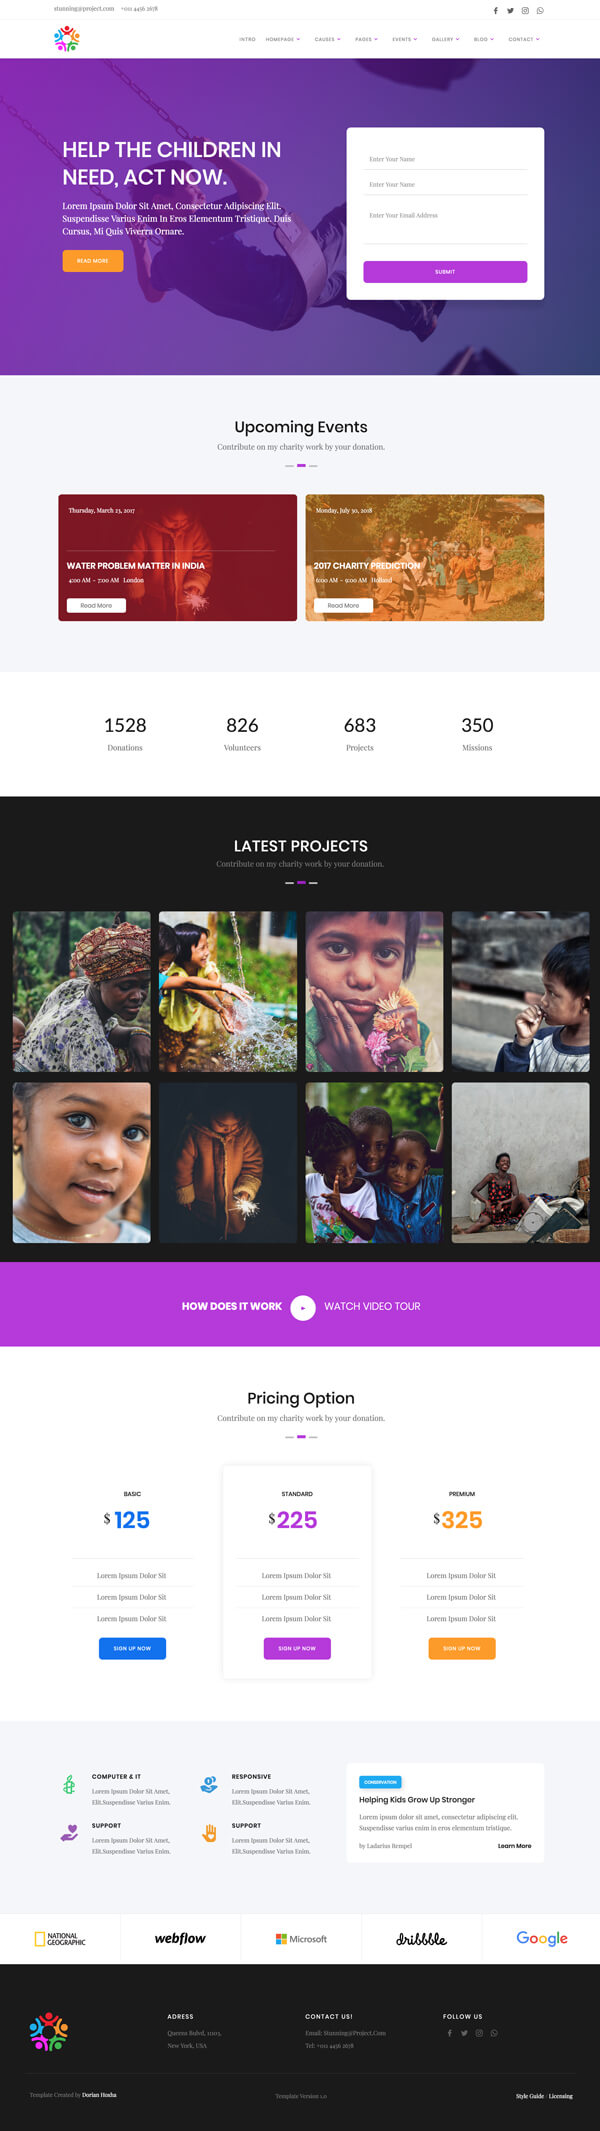Follow the Learn More link
Image resolution: width=600 pixels, height=2131 pixels.
tap(514, 1845)
